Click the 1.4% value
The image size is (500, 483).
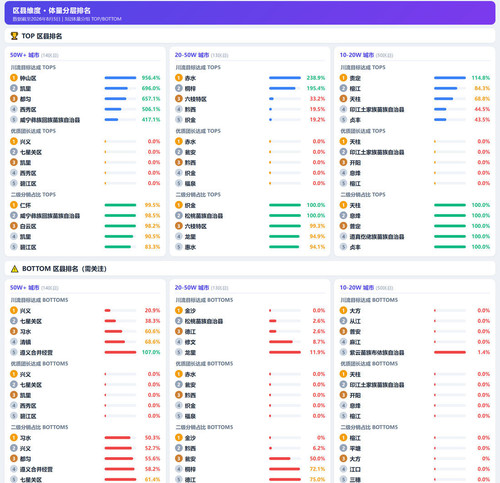(484, 352)
